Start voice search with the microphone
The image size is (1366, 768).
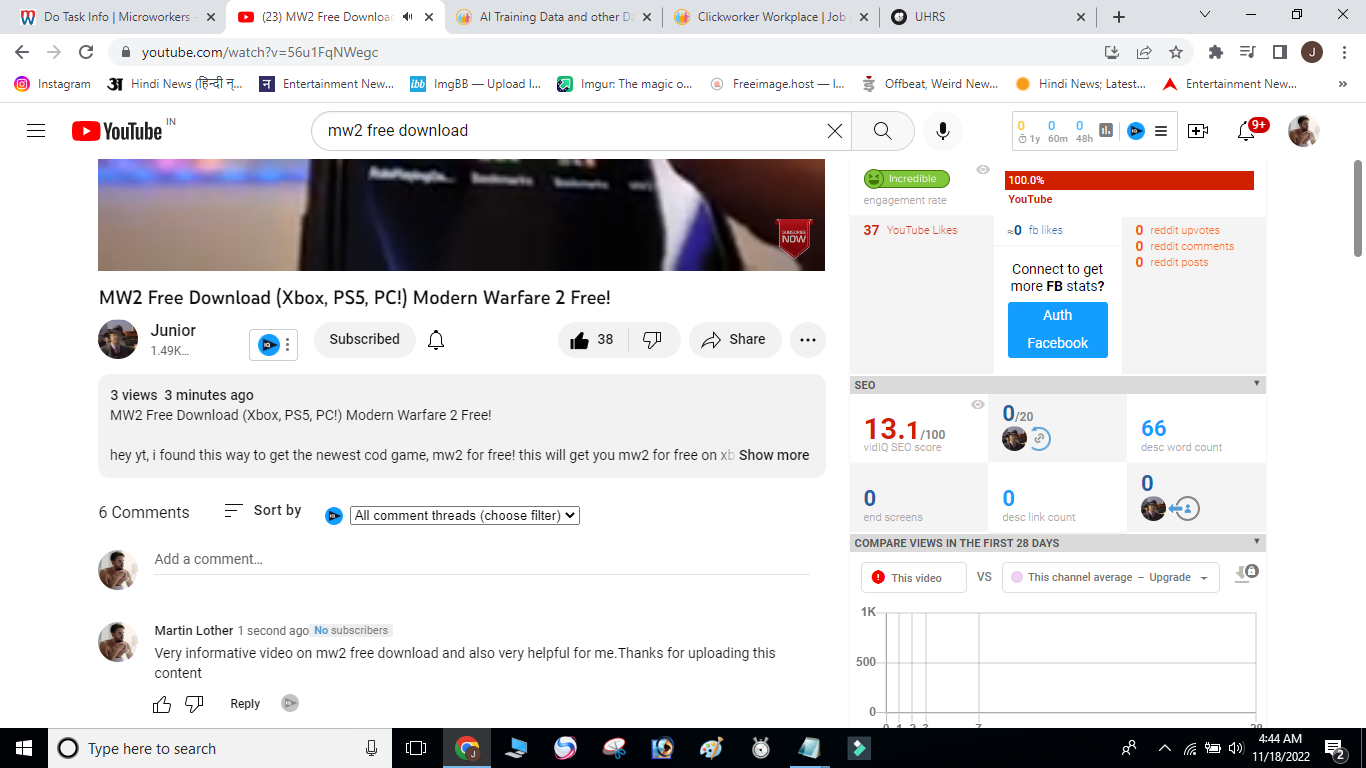pyautogui.click(x=942, y=131)
